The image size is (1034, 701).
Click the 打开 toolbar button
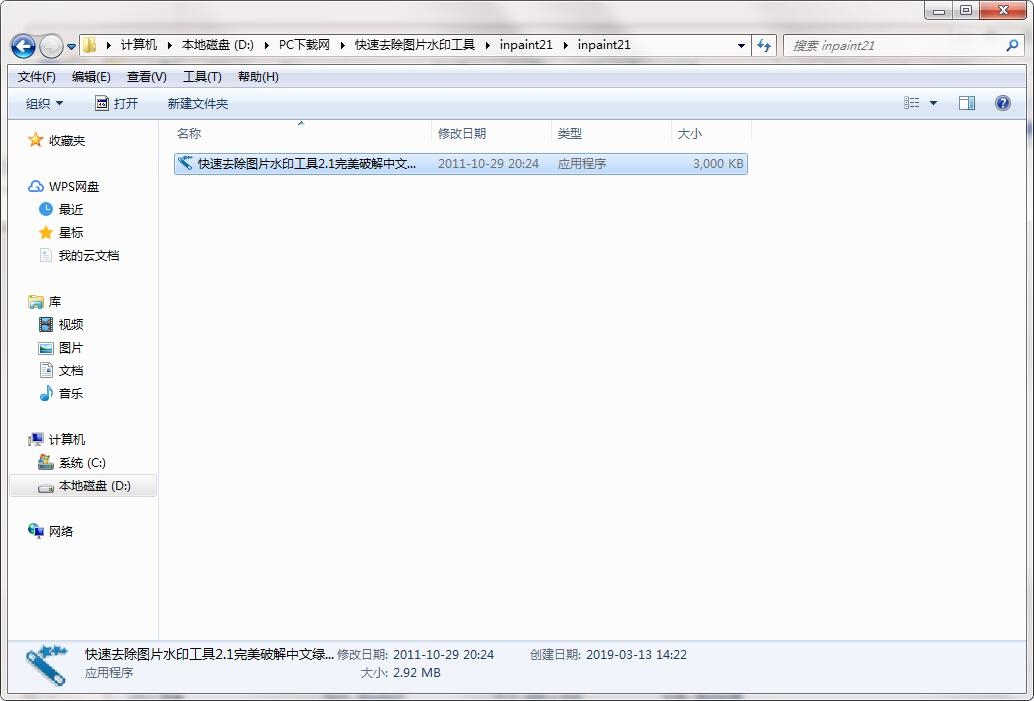click(x=117, y=104)
